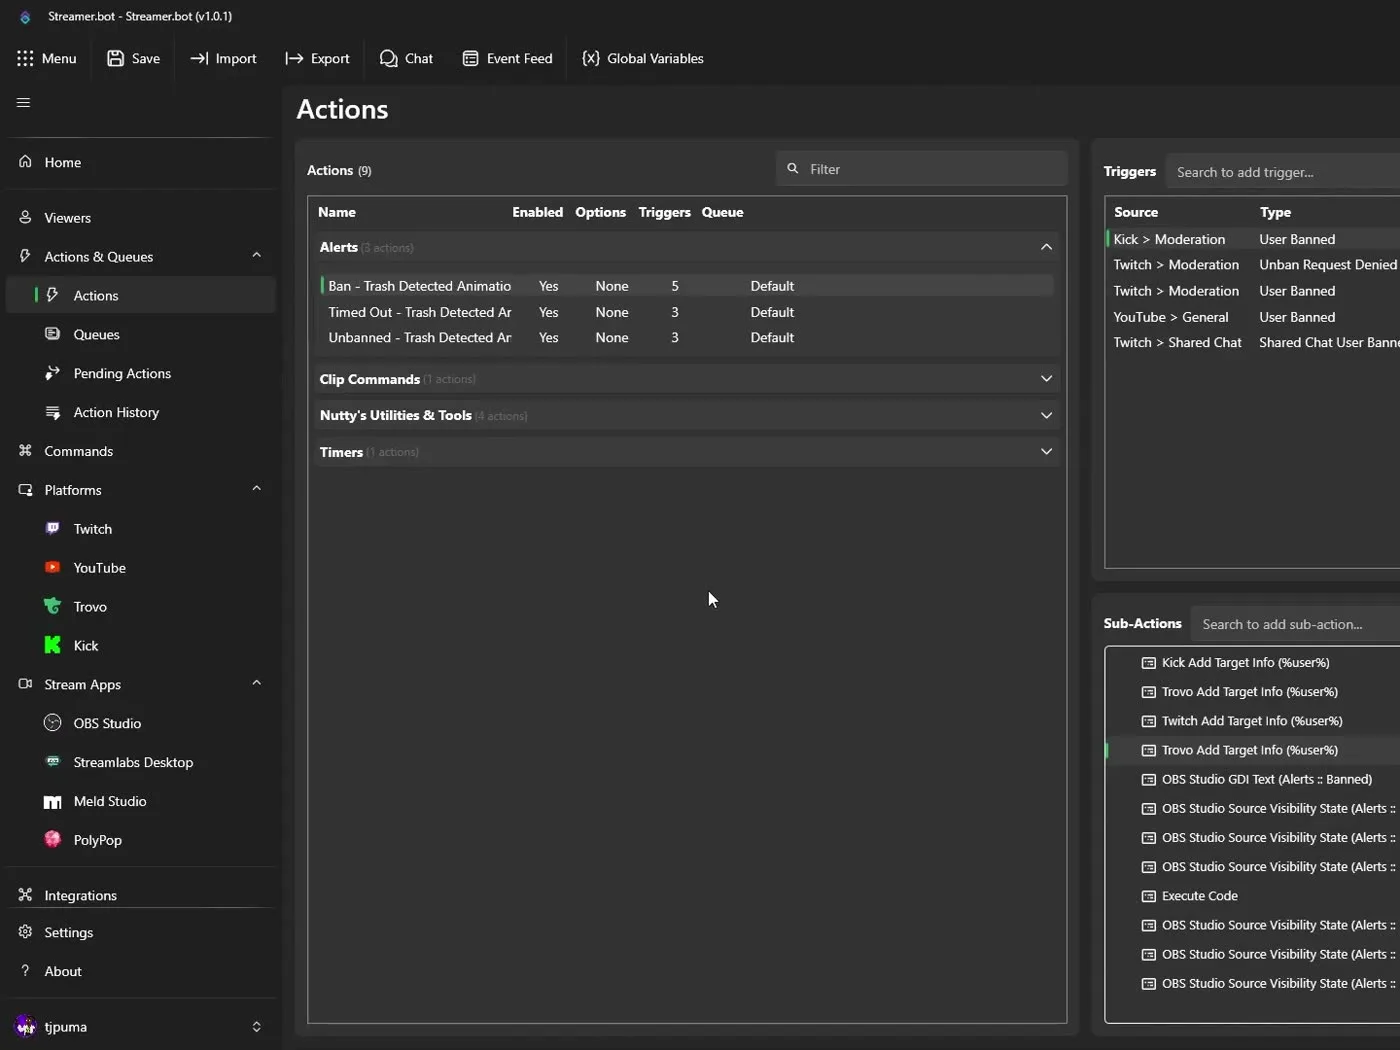Select Actions in the sidebar

tap(140, 295)
